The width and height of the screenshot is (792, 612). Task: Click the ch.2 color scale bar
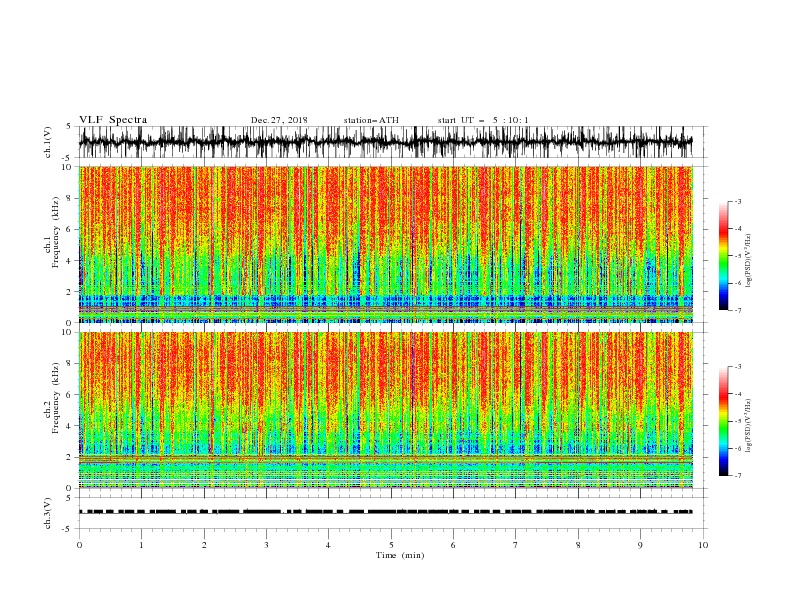pyautogui.click(x=723, y=421)
